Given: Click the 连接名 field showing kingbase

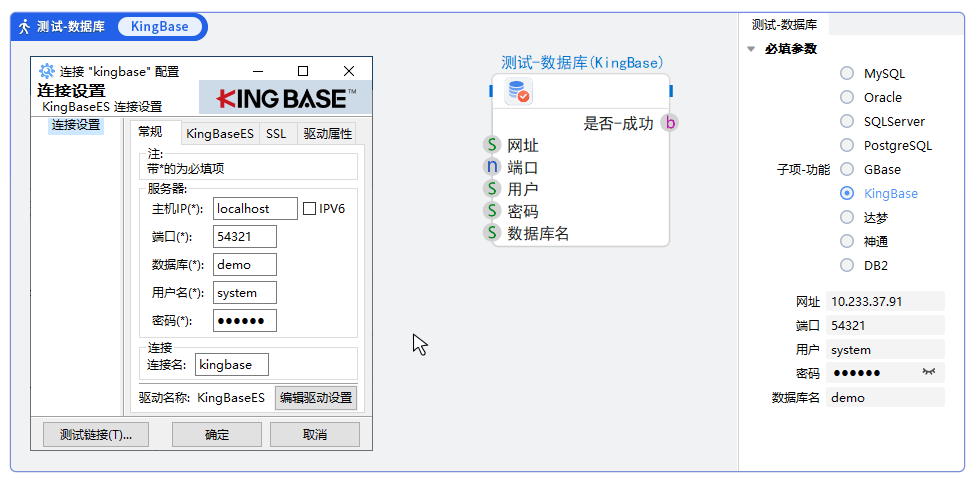Looking at the screenshot, I should tap(232, 365).
